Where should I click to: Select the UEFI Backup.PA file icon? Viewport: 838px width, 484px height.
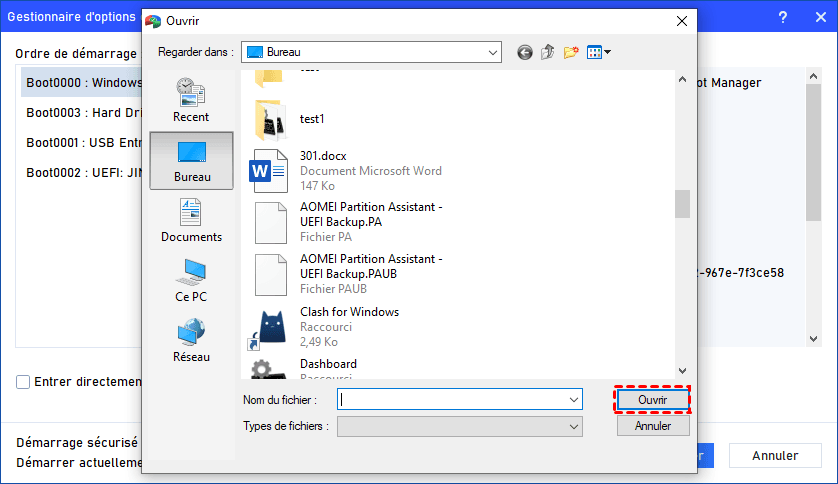tap(270, 222)
